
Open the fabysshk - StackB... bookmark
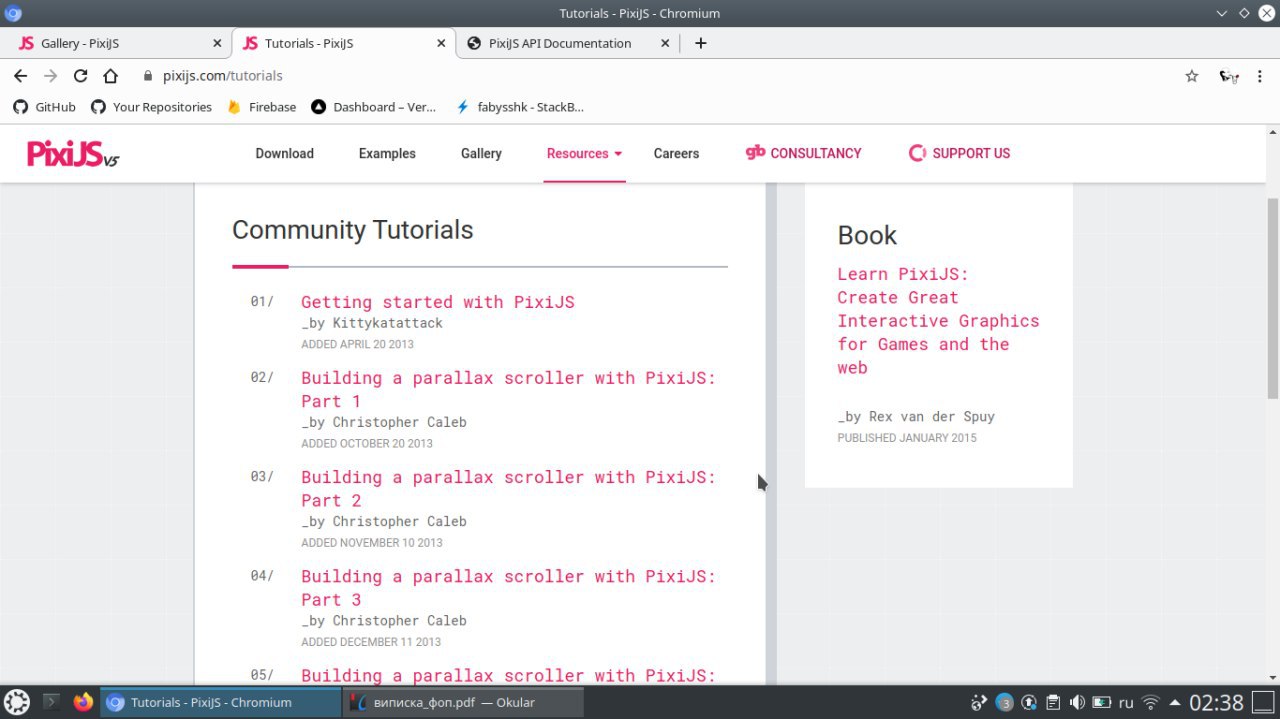[519, 107]
